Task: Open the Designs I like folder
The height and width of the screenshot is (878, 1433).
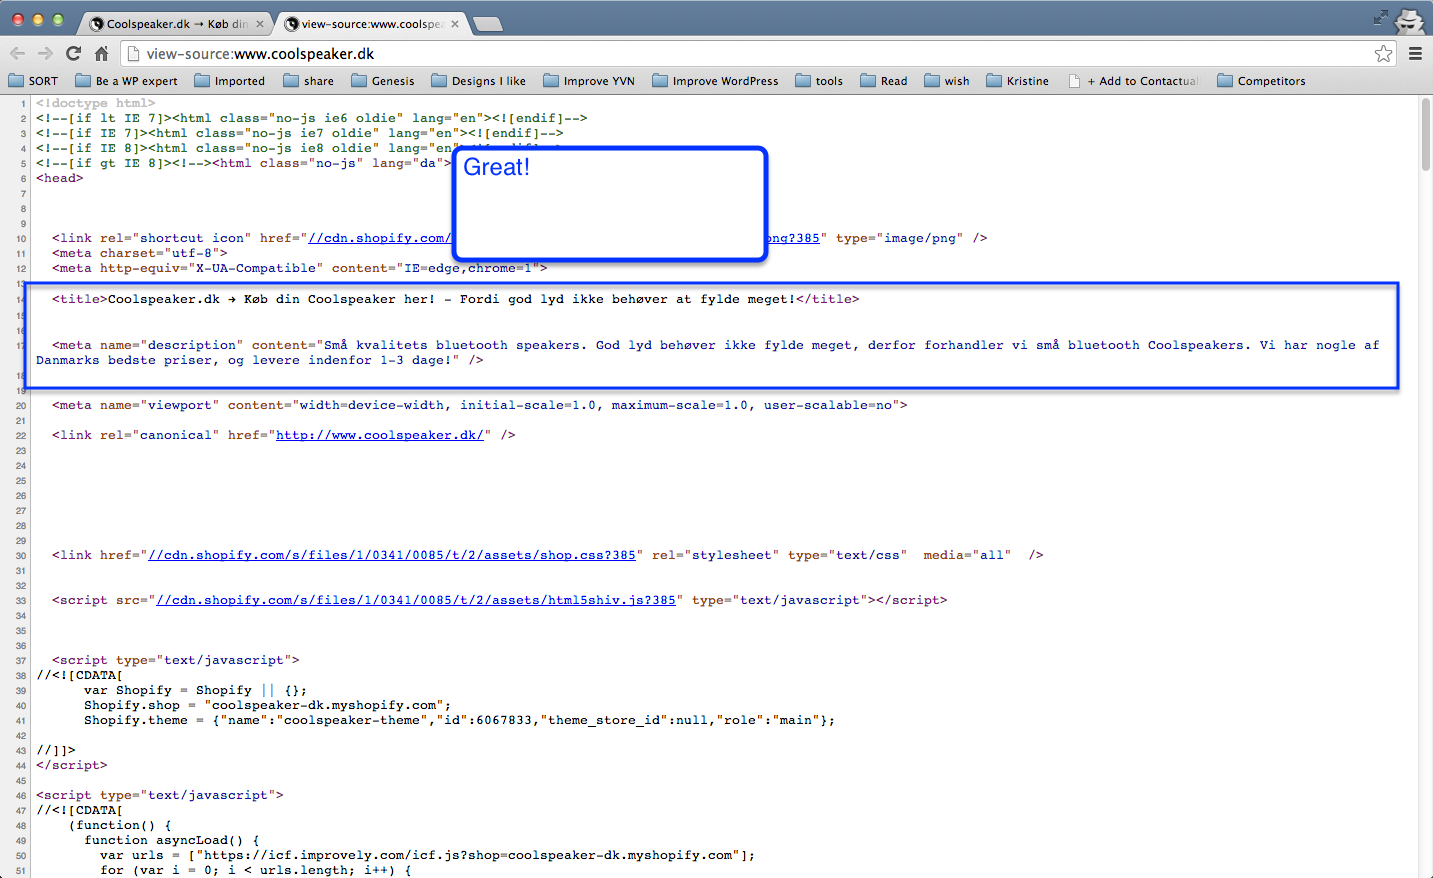Action: tap(478, 81)
